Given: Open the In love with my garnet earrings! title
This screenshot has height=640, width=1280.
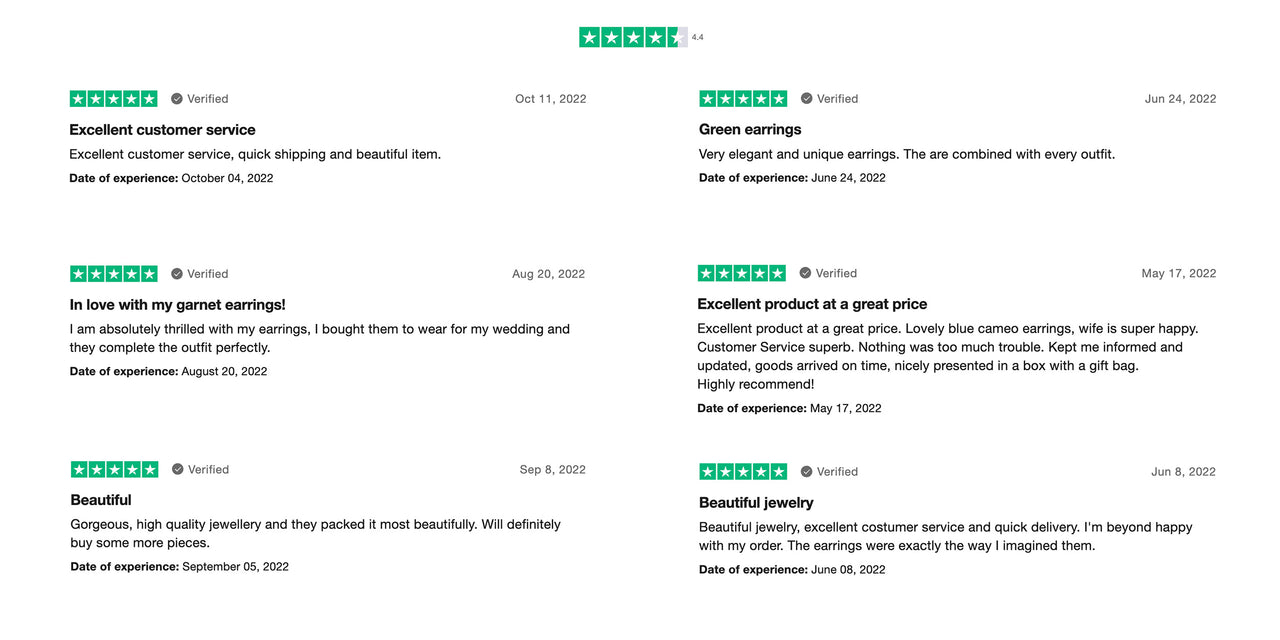Looking at the screenshot, I should tap(178, 305).
